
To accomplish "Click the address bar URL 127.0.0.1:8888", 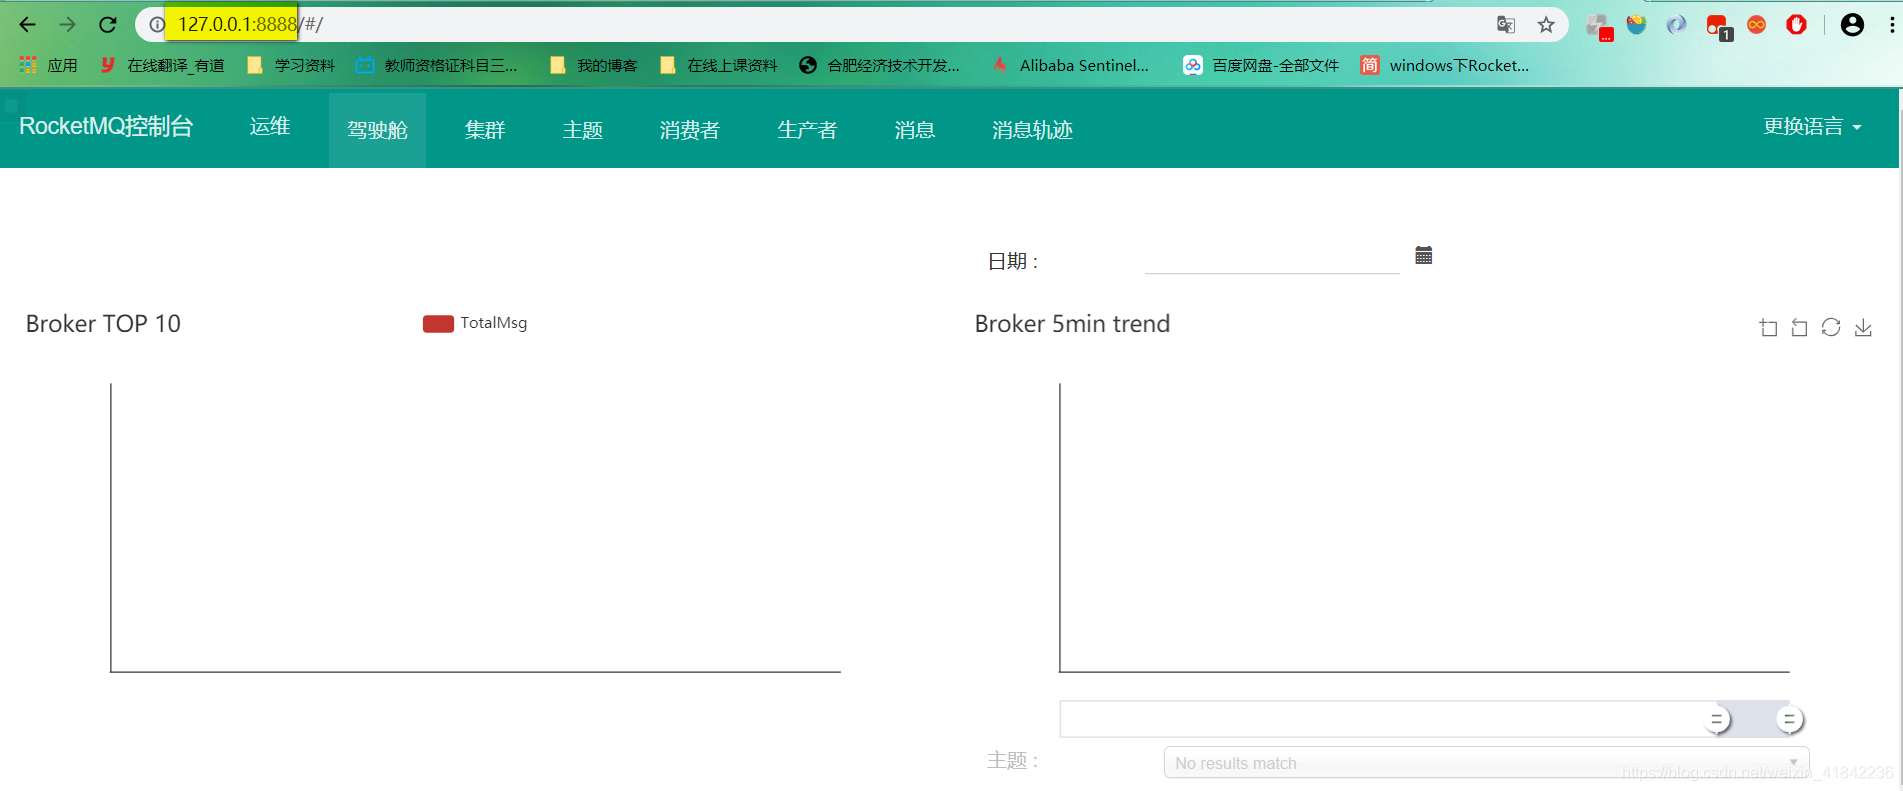I will point(237,24).
